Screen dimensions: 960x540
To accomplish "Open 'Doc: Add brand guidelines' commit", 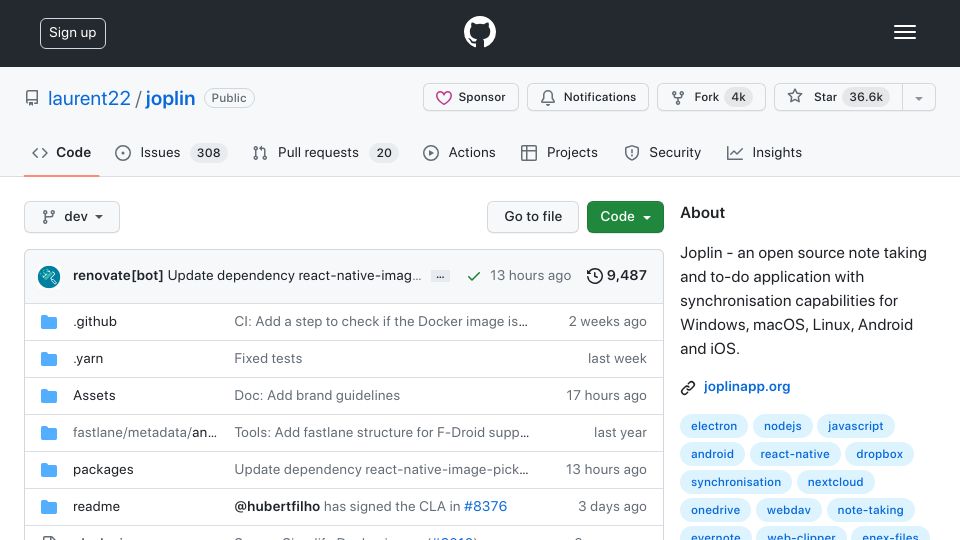I will [x=317, y=396].
